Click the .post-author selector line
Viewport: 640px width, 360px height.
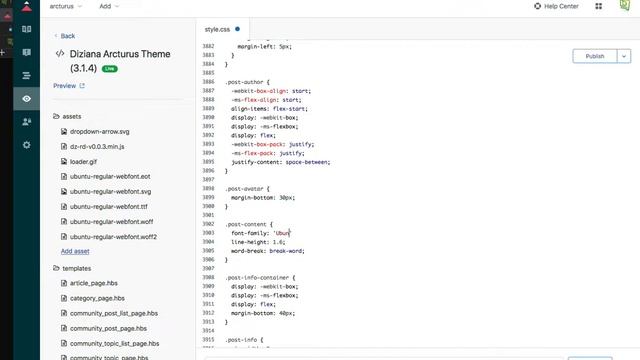[x=247, y=82]
